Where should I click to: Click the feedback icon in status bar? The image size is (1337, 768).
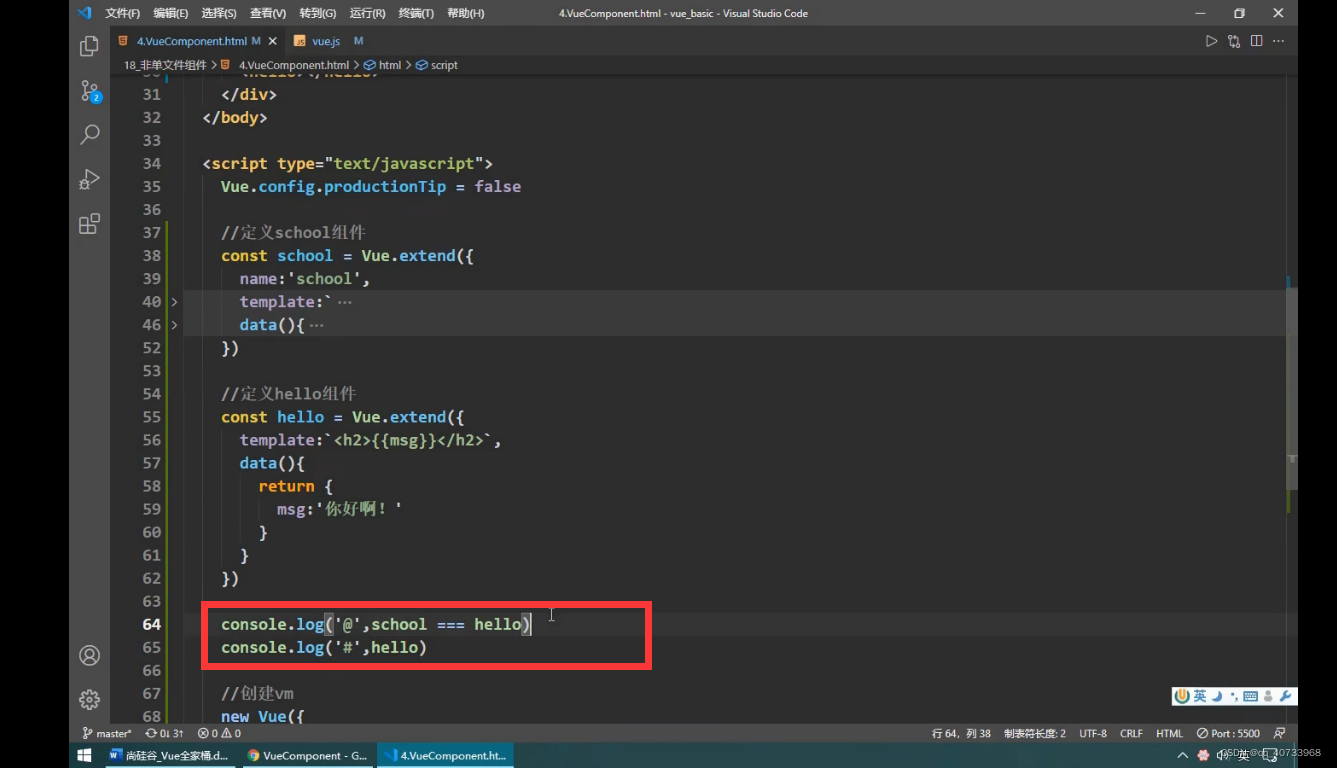pyautogui.click(x=1279, y=733)
